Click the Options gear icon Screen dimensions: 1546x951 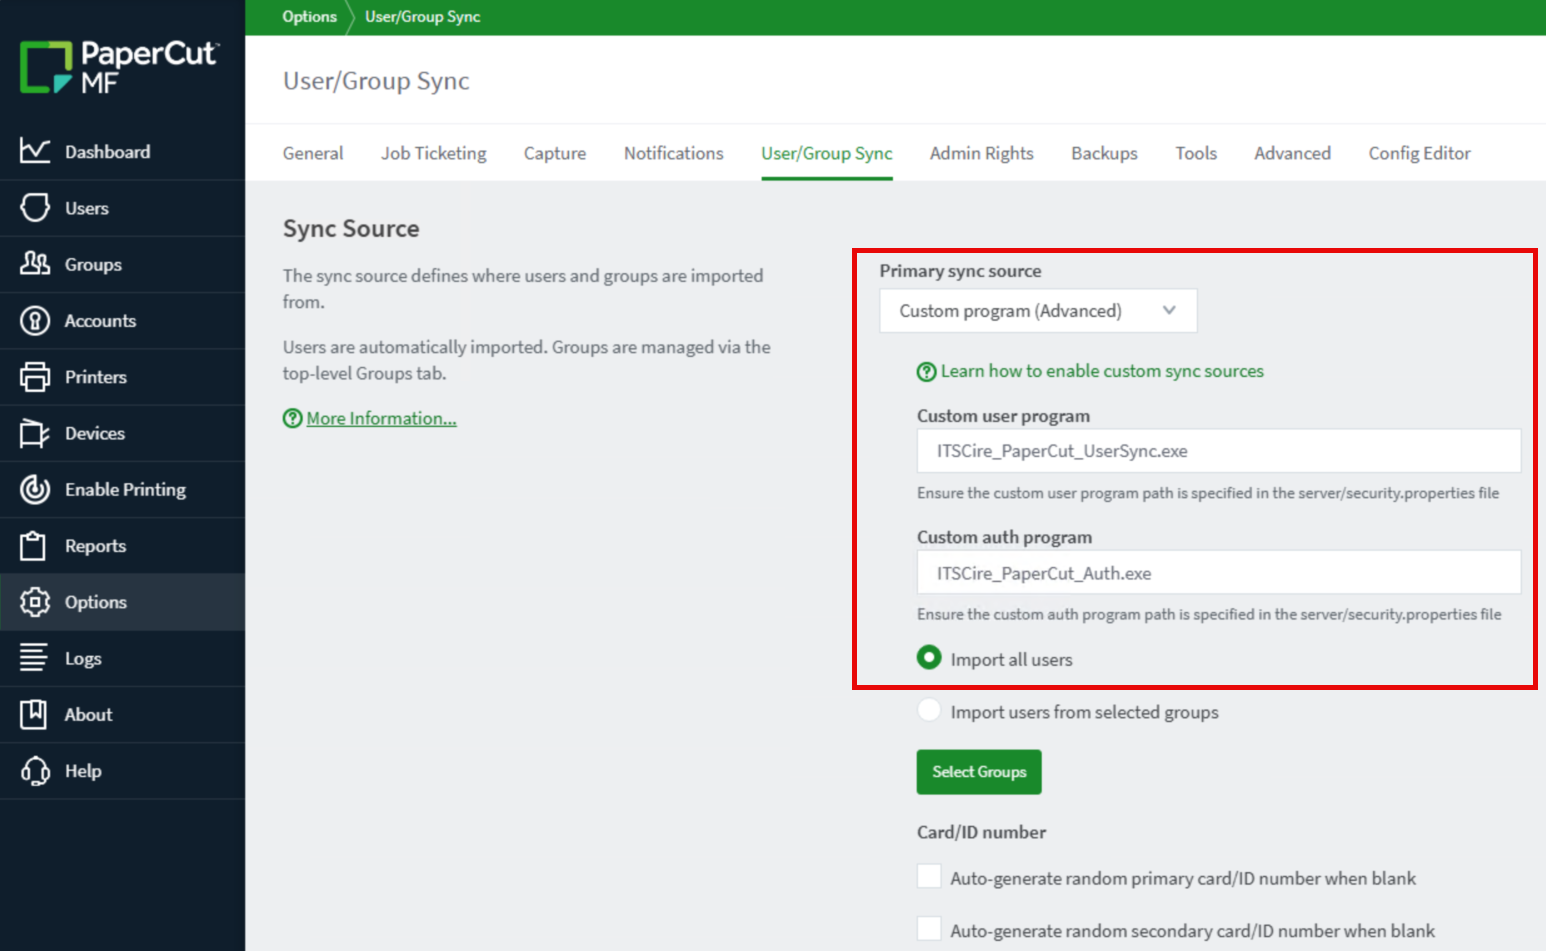35,602
